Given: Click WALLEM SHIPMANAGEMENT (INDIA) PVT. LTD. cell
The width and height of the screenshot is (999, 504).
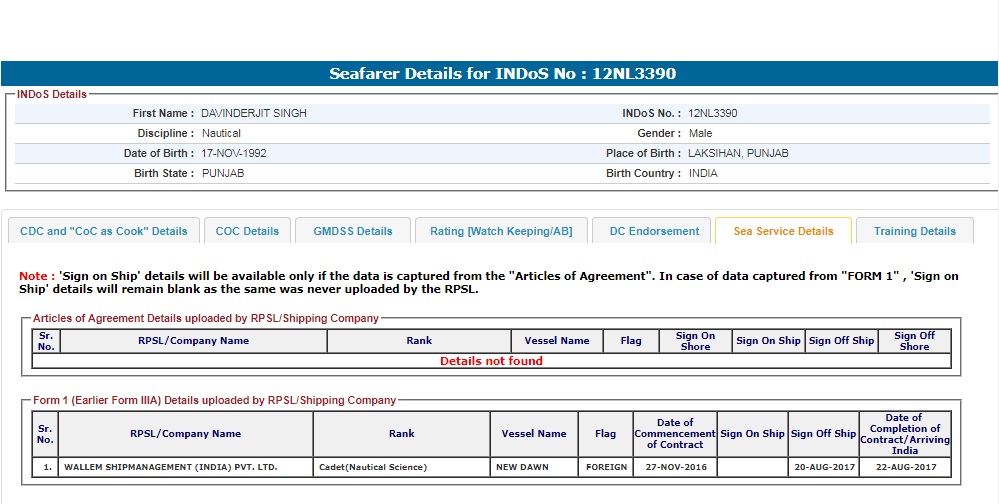Looking at the screenshot, I should 171,467.
